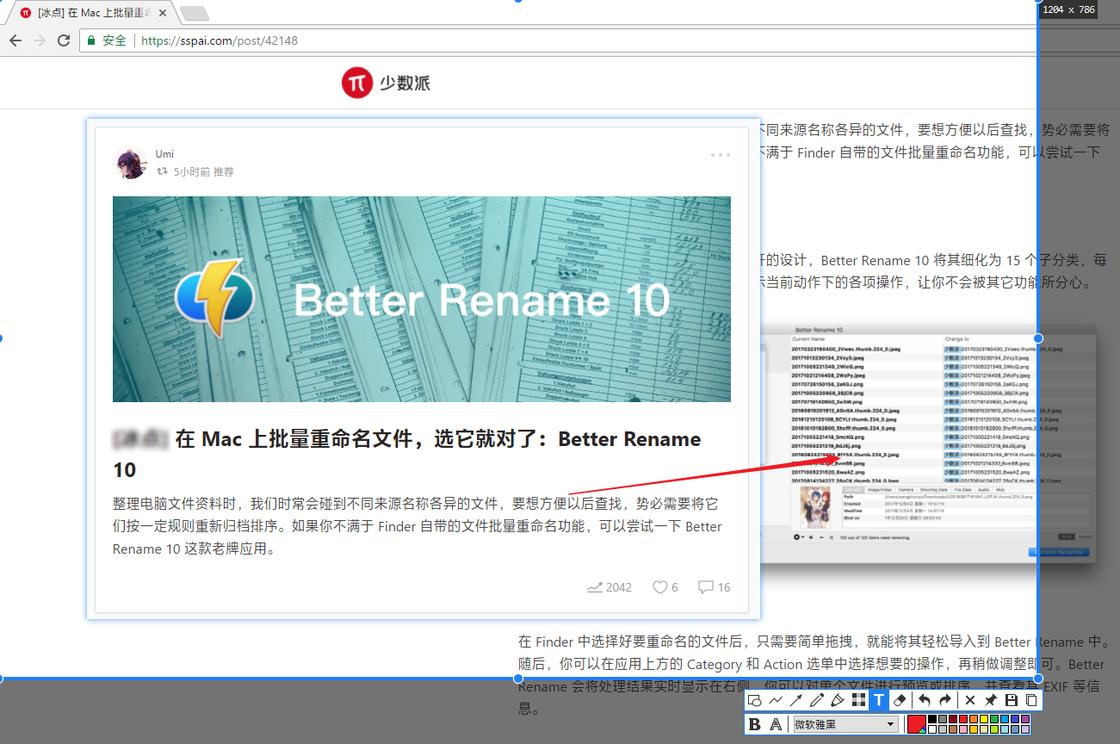Pick the green color swatch
The image size is (1120, 744).
[x=994, y=720]
